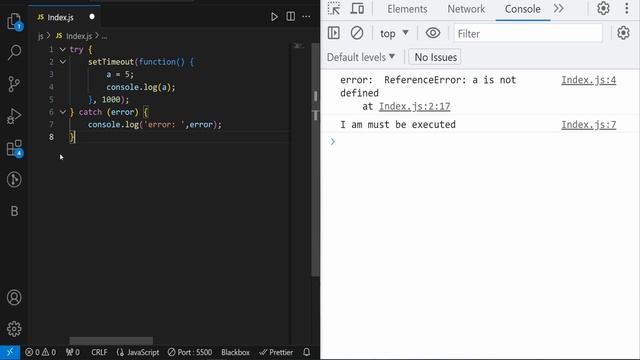Clear the console

[x=357, y=33]
